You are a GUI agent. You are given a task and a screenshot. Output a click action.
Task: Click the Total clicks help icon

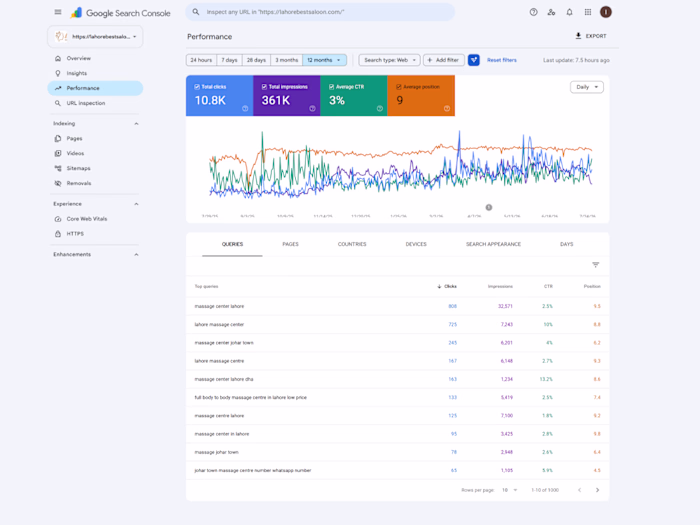coord(245,108)
